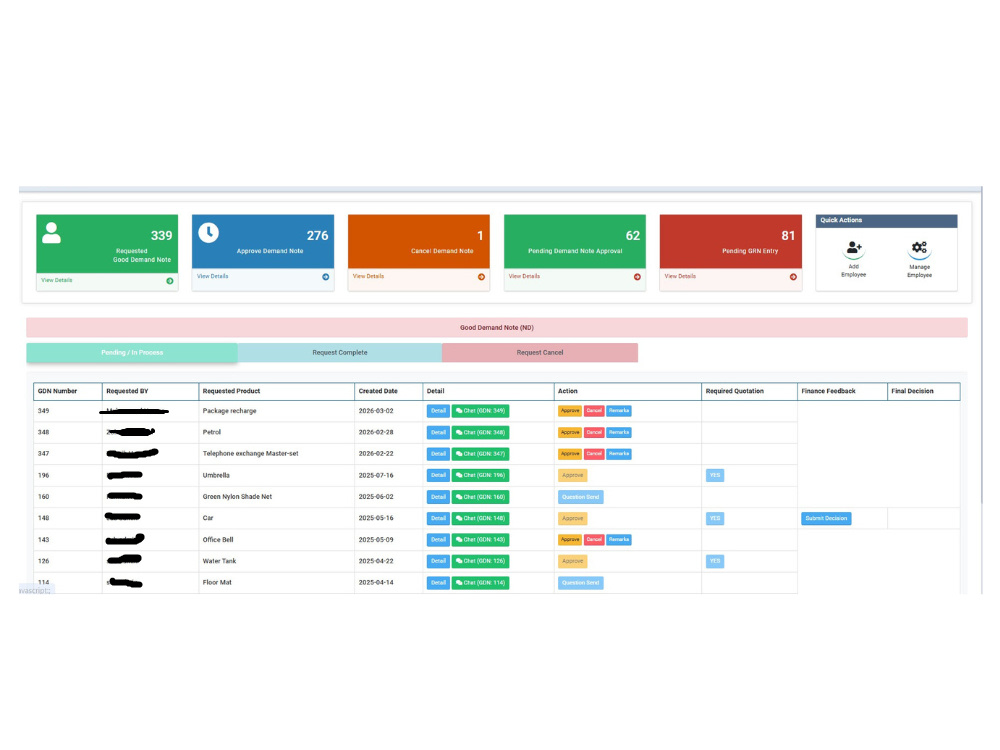The height and width of the screenshot is (750, 1000).
Task: Approve the Package recharge request
Action: pyautogui.click(x=570, y=411)
